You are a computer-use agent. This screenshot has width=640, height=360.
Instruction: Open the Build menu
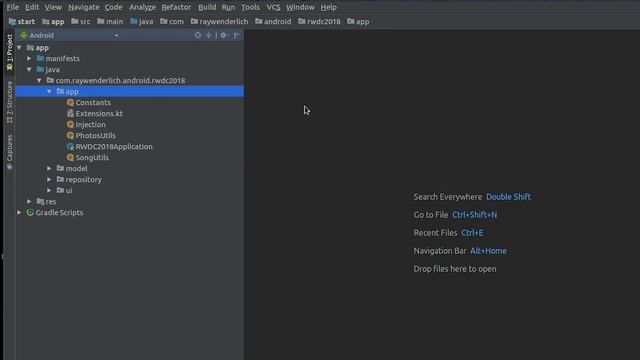pos(207,7)
